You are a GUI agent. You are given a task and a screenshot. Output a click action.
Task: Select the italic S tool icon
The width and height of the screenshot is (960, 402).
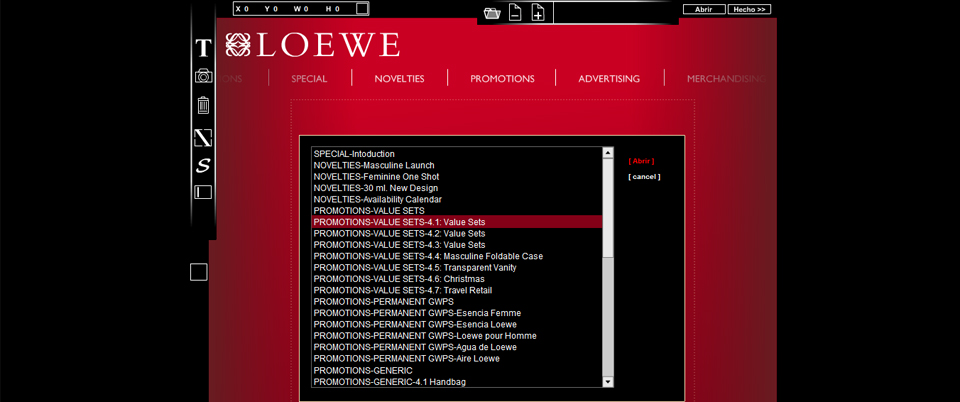tap(203, 165)
